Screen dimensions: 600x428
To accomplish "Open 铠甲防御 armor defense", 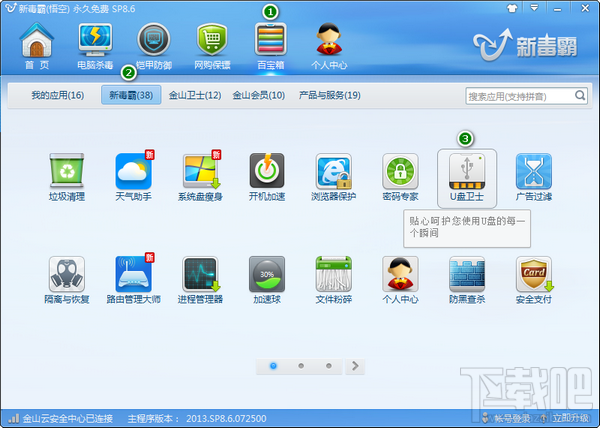I will point(153,47).
